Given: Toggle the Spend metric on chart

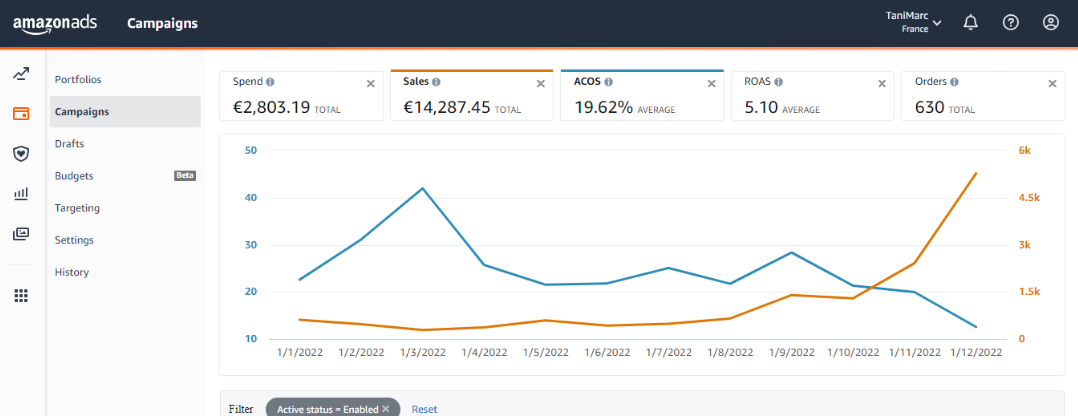Looking at the screenshot, I should point(301,96).
